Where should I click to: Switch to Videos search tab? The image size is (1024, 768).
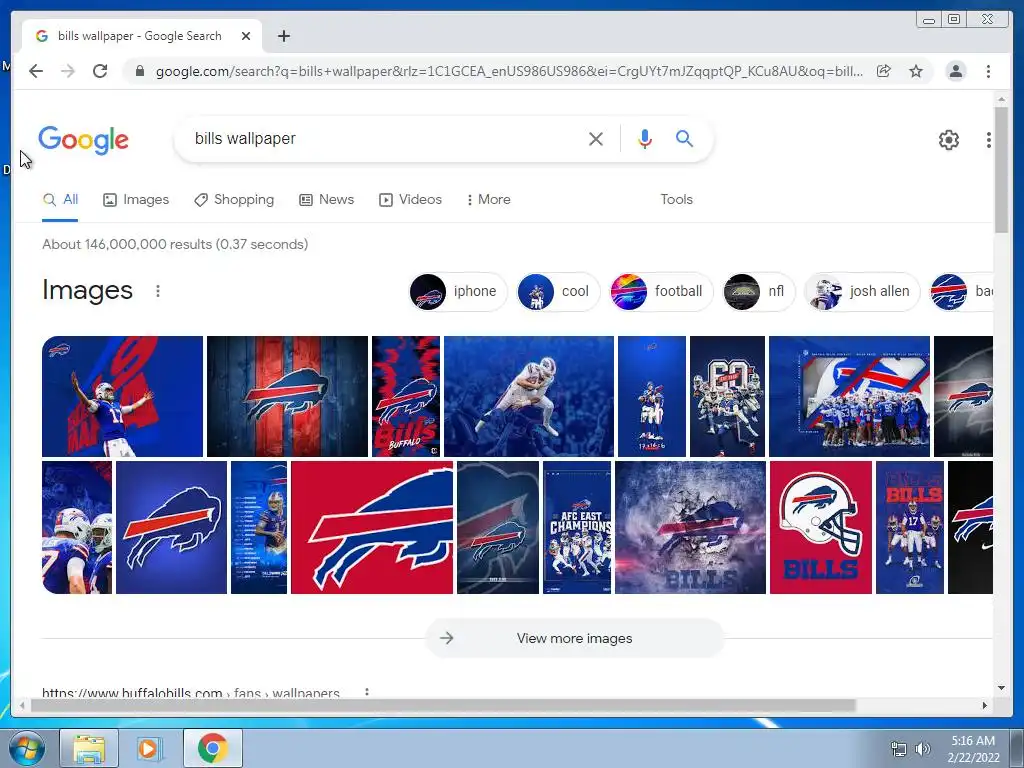pyautogui.click(x=410, y=199)
